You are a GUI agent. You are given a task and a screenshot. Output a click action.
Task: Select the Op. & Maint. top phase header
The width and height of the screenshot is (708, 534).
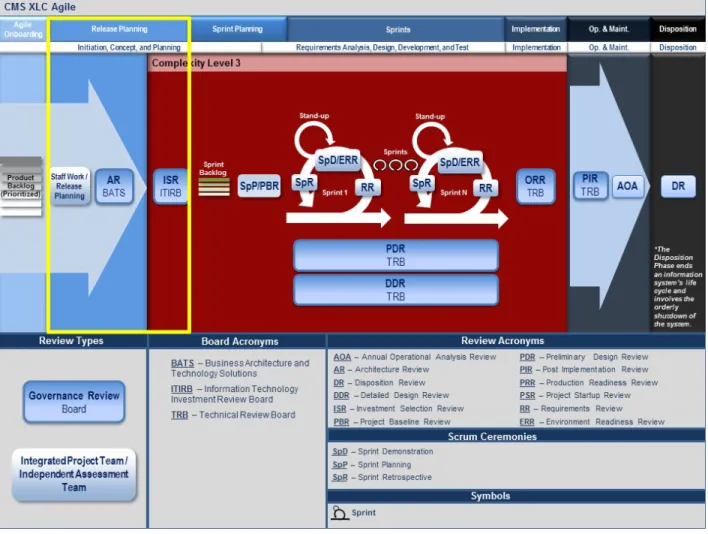click(608, 29)
